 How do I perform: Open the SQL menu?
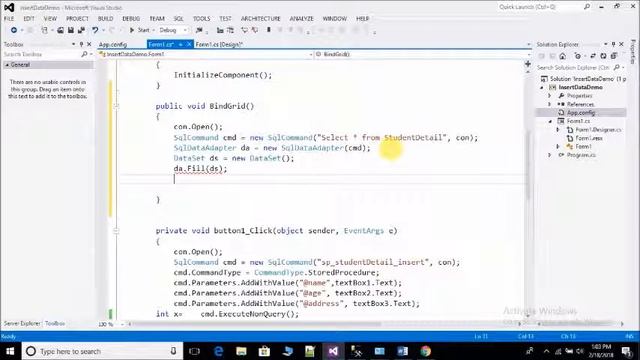click(178, 19)
